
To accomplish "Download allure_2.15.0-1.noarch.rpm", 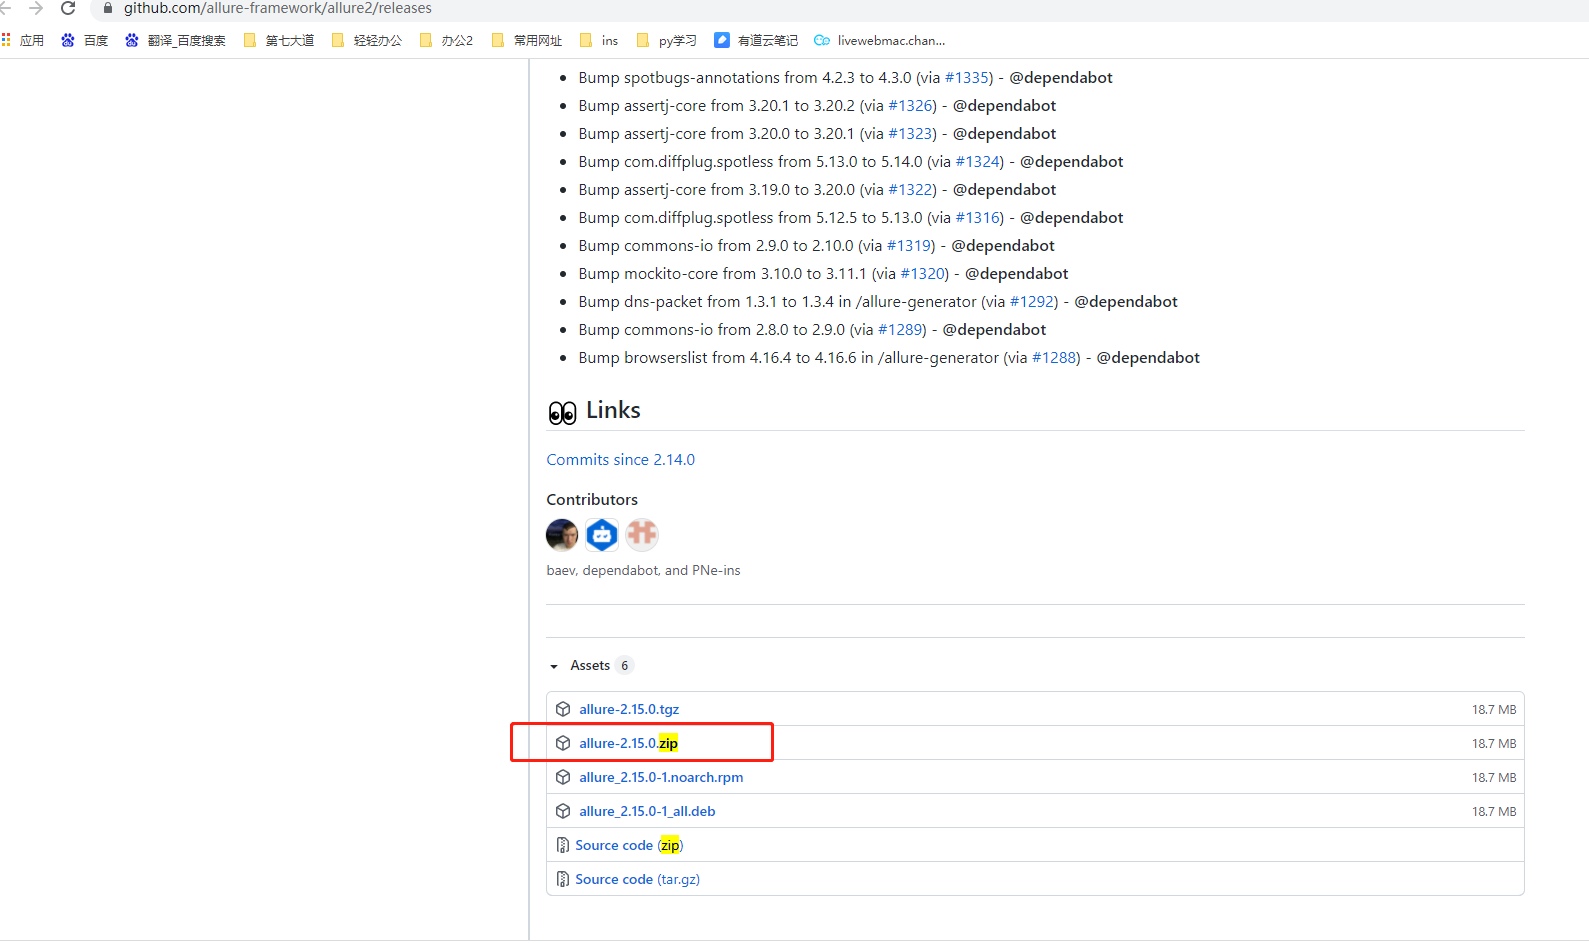I will pyautogui.click(x=661, y=777).
